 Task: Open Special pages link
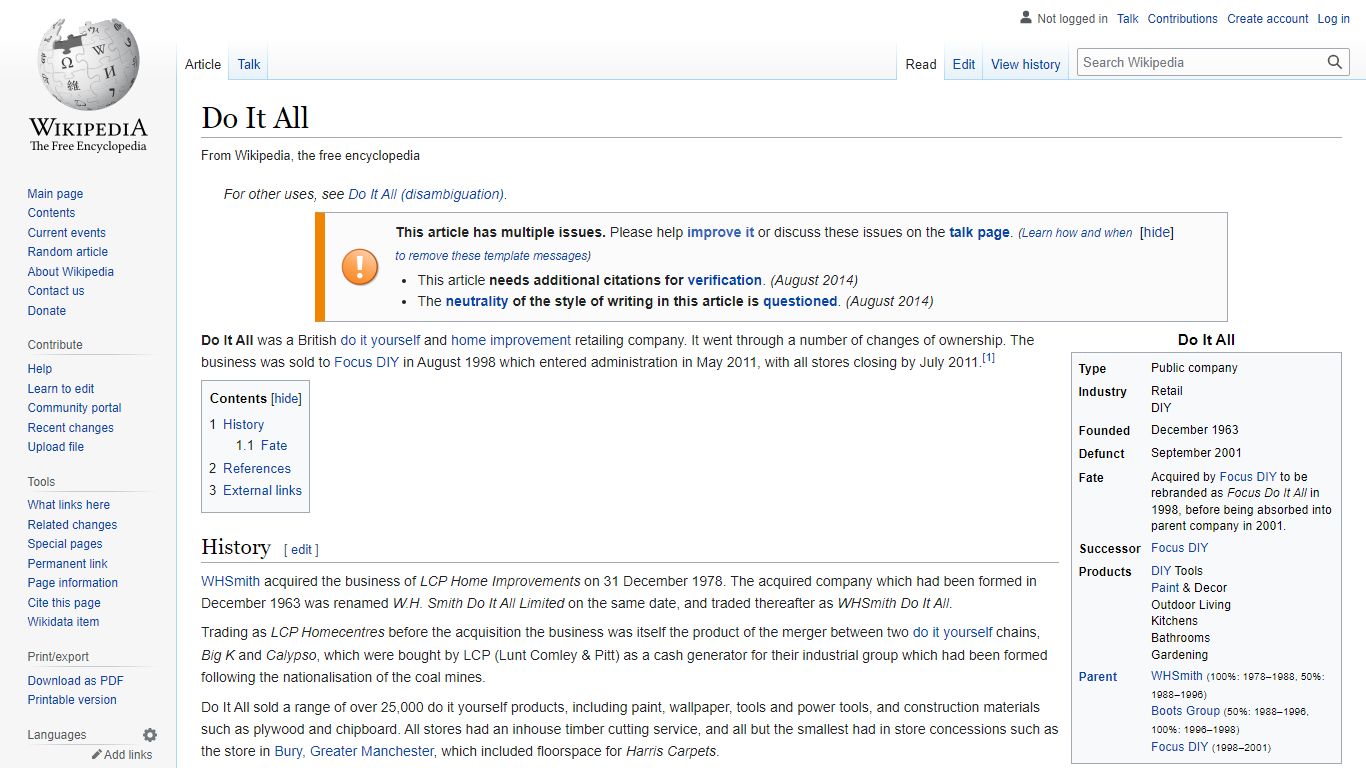click(x=65, y=544)
